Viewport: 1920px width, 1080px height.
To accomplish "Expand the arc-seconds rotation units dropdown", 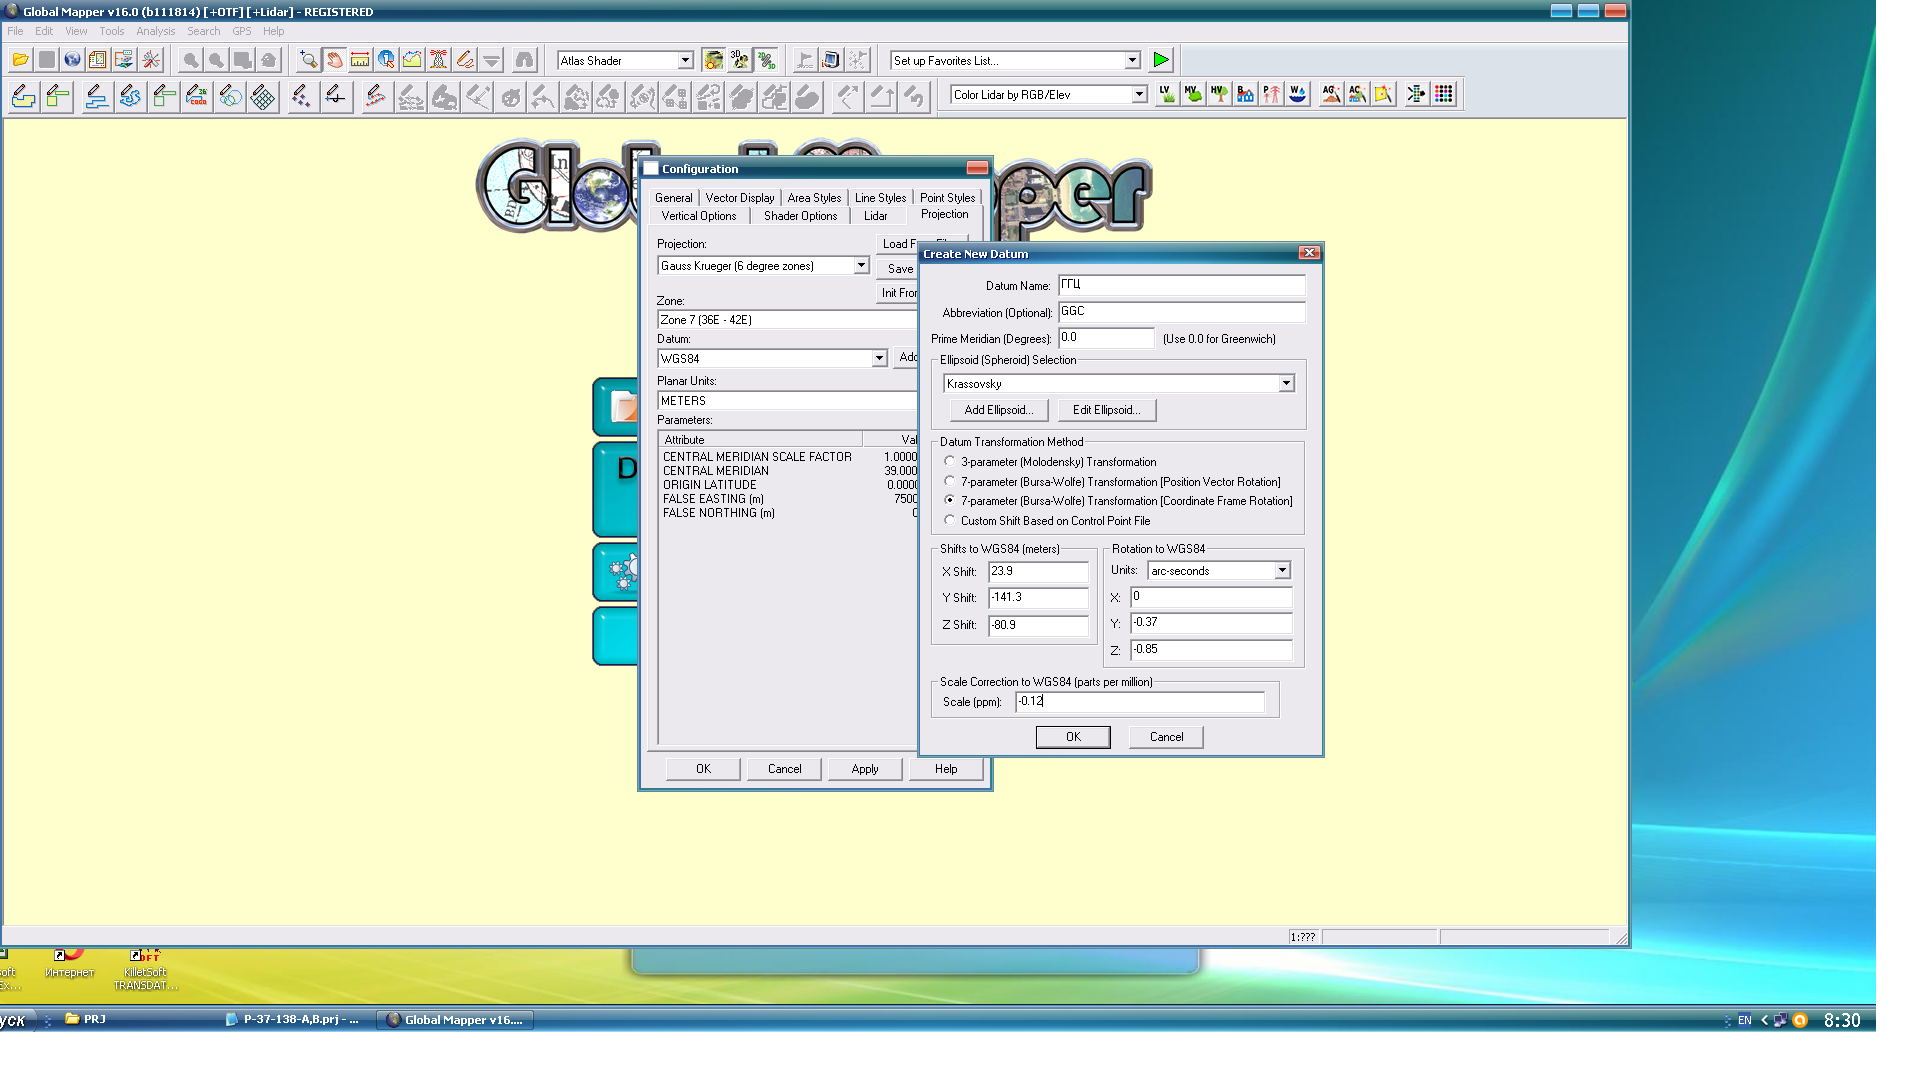I will pos(1282,570).
